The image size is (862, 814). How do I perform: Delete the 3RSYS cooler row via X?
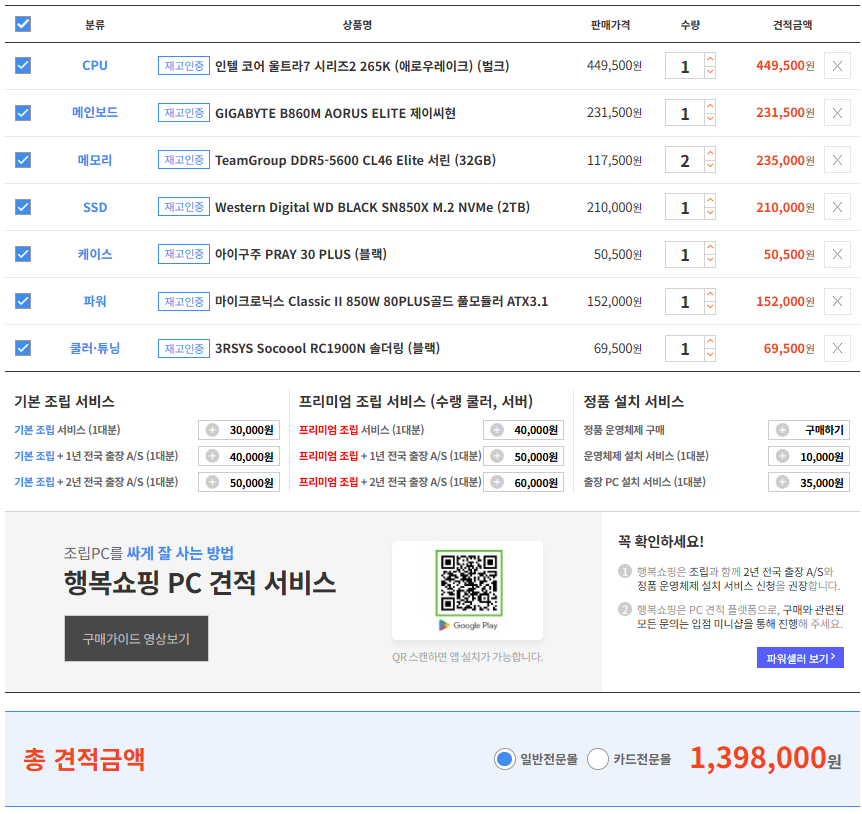tap(837, 348)
